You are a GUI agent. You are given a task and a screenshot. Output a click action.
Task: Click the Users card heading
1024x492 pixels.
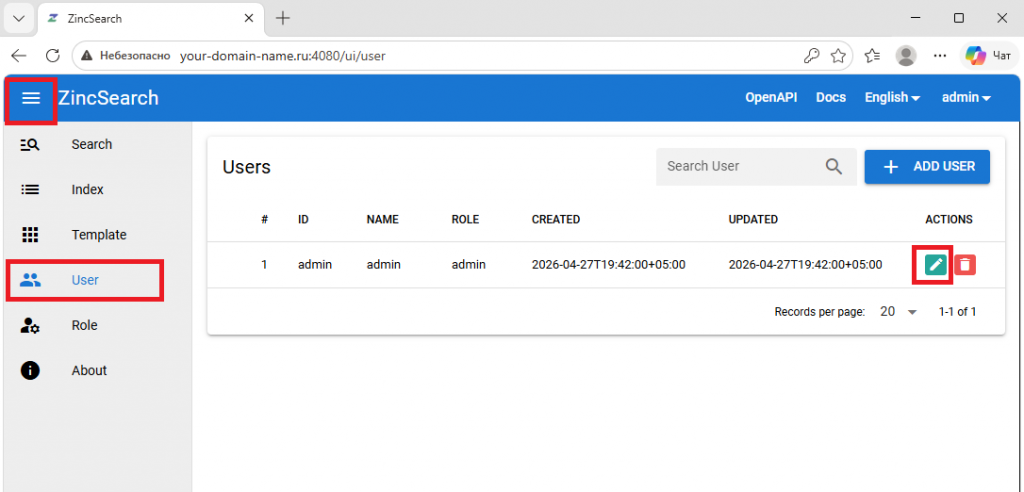pos(246,167)
